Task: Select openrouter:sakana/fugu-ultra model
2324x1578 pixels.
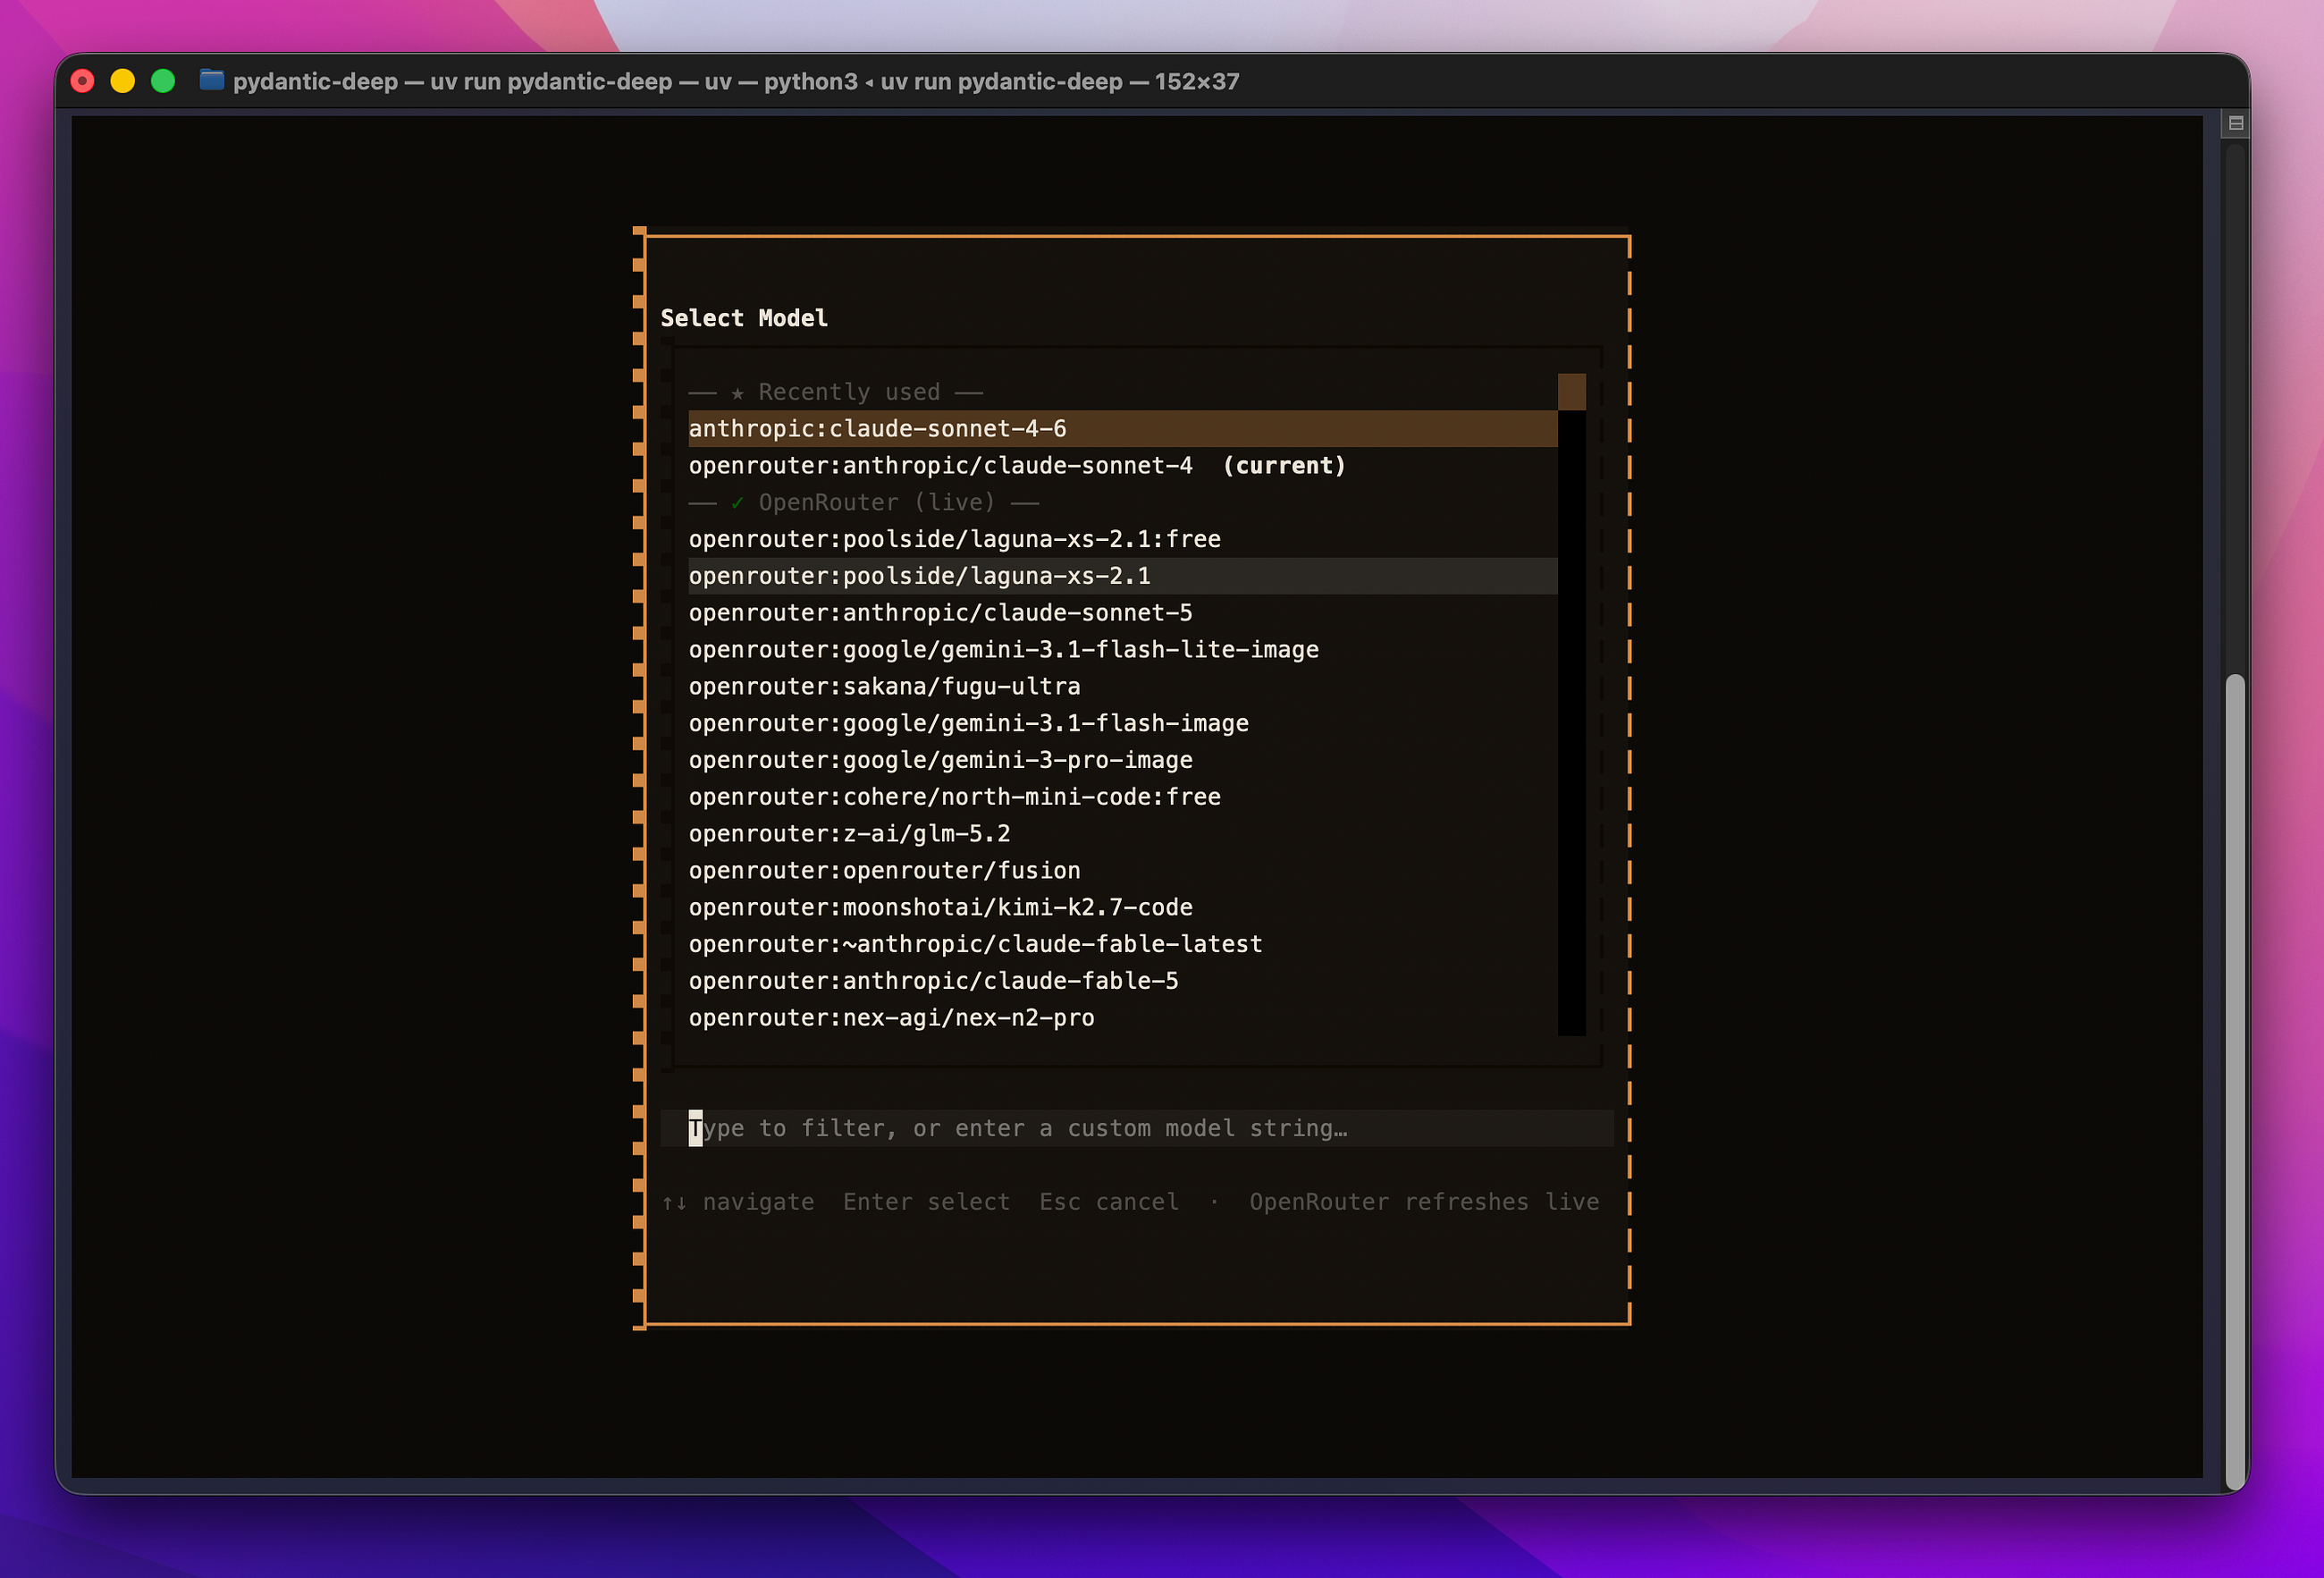Action: (x=1122, y=686)
